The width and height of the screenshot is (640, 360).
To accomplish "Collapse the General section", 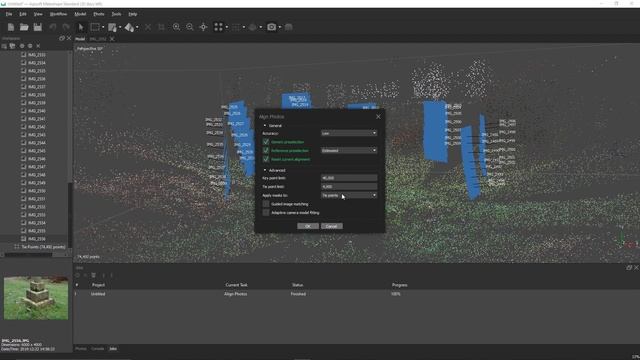I will 265,126.
